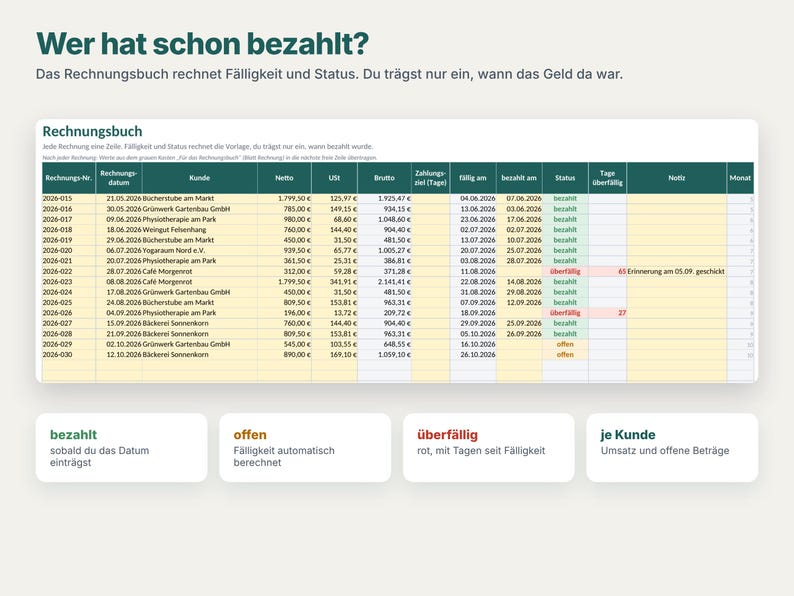The width and height of the screenshot is (794, 596).
Task: Click the 'bezahlt' feature card
Action: pyautogui.click(x=122, y=448)
